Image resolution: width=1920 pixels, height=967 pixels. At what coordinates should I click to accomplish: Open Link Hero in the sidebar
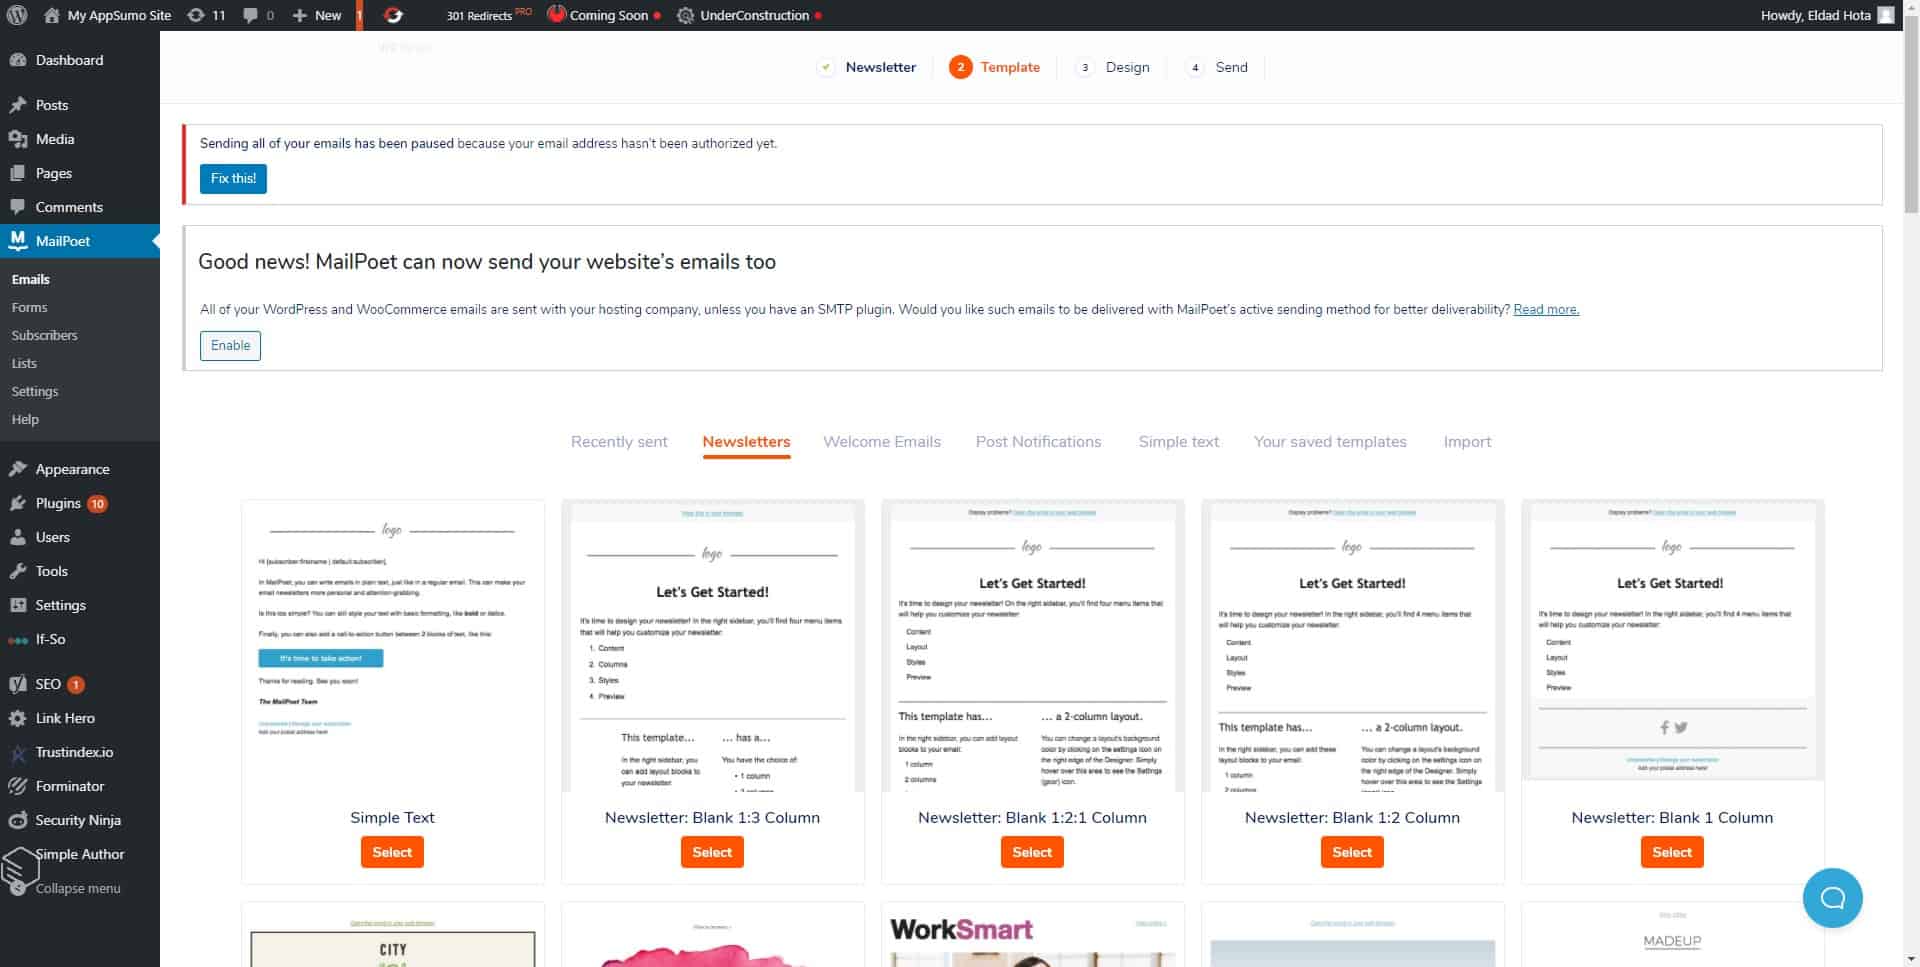pyautogui.click(x=80, y=718)
